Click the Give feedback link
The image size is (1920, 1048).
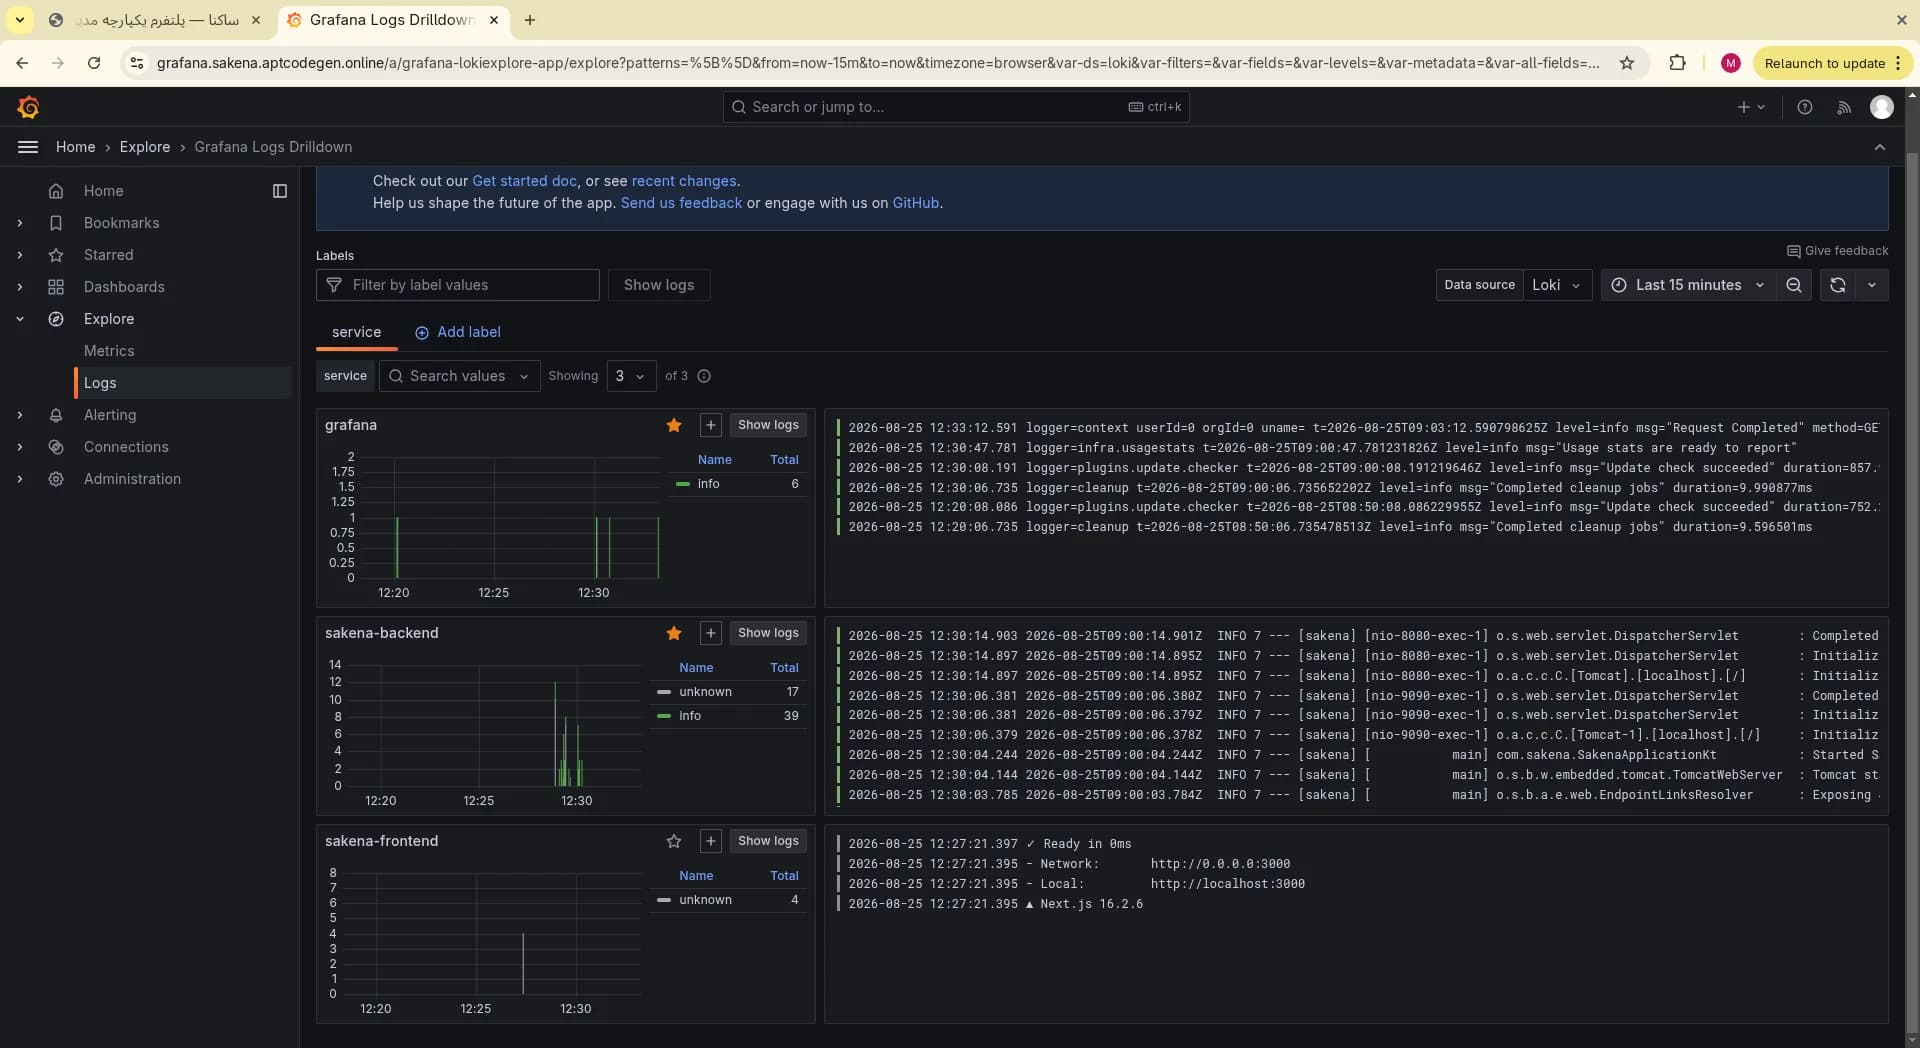click(1837, 251)
